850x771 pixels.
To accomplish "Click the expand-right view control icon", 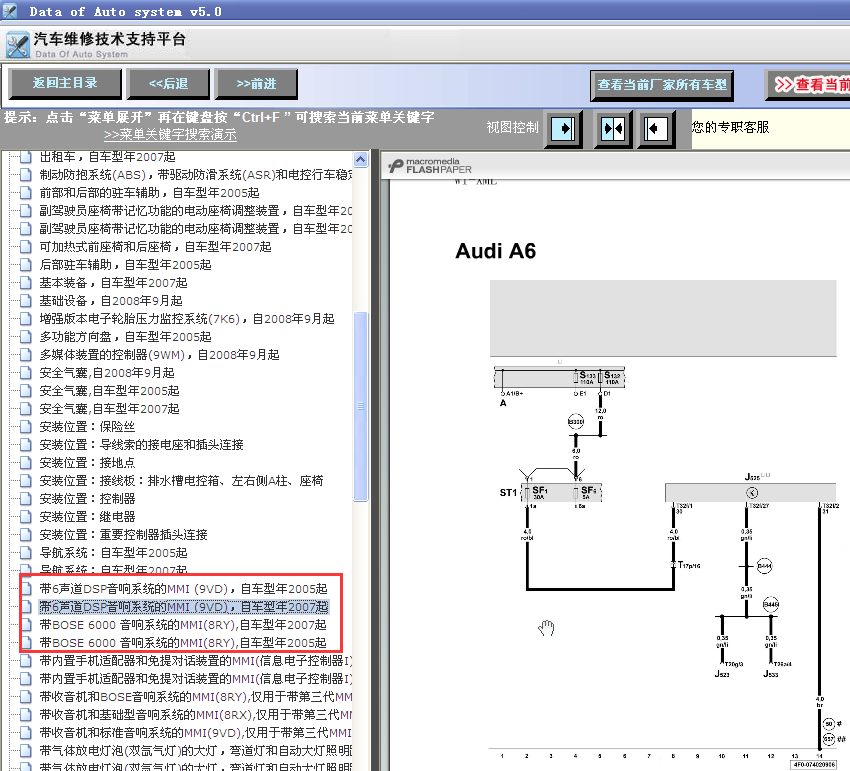I will pyautogui.click(x=563, y=128).
